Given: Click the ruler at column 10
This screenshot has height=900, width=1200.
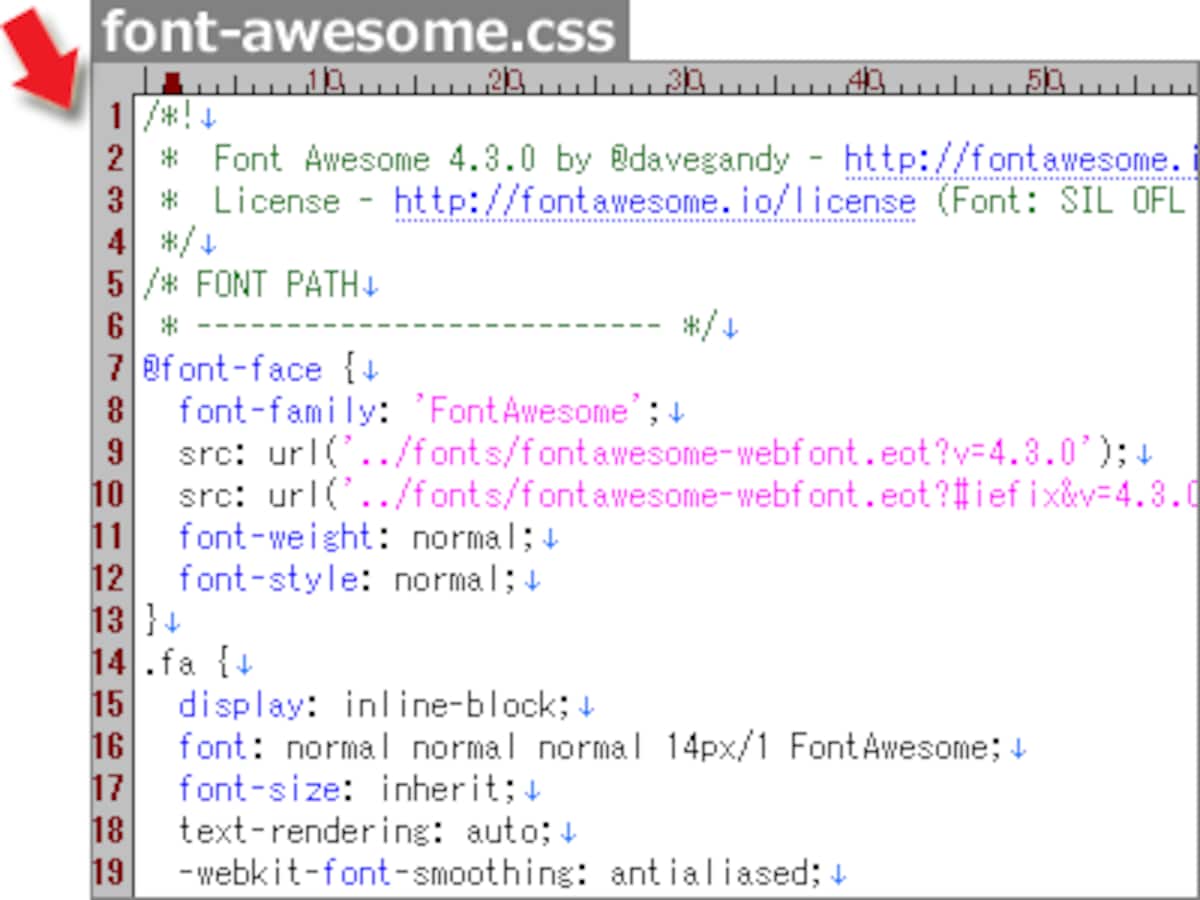Looking at the screenshot, I should [326, 81].
